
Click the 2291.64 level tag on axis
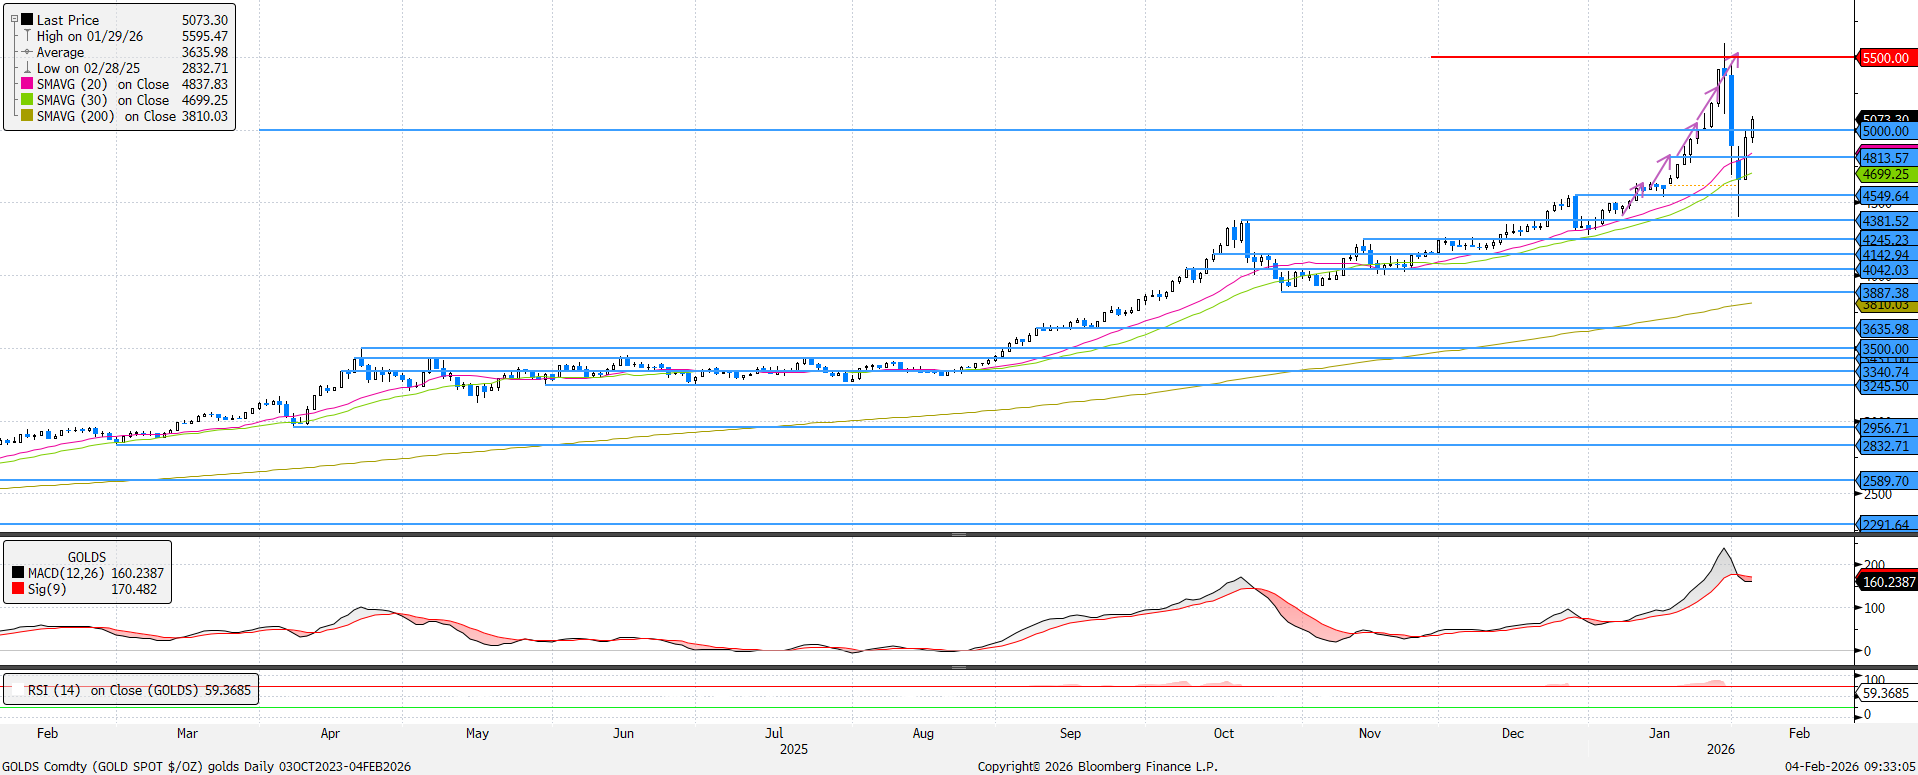1885,524
